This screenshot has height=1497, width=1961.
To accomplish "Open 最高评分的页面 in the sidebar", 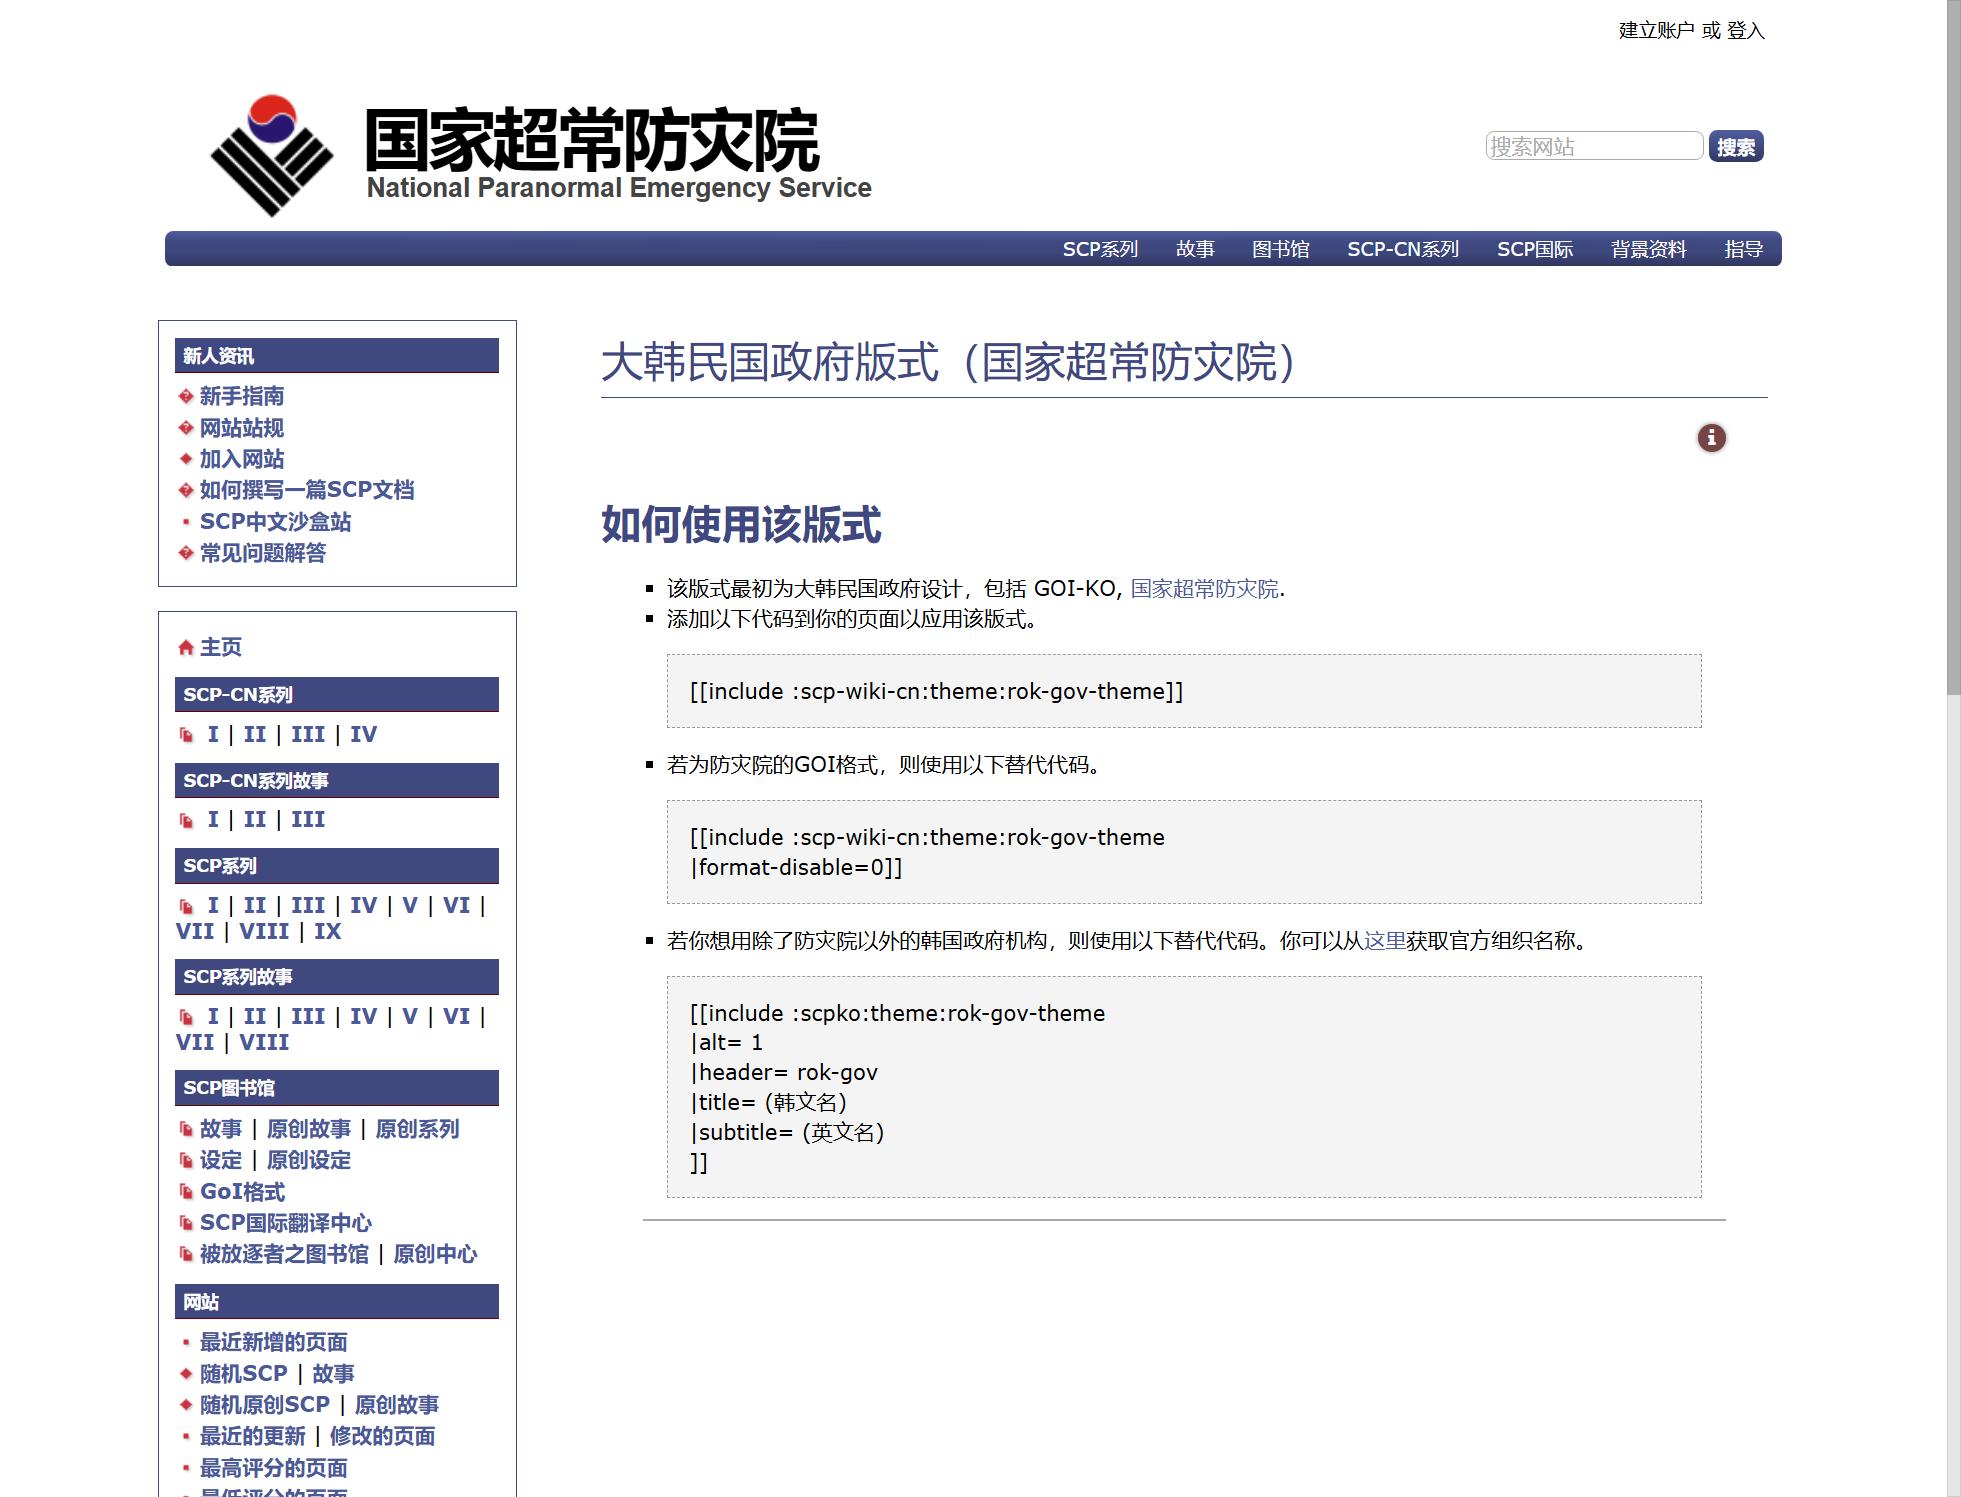I will coord(273,1467).
